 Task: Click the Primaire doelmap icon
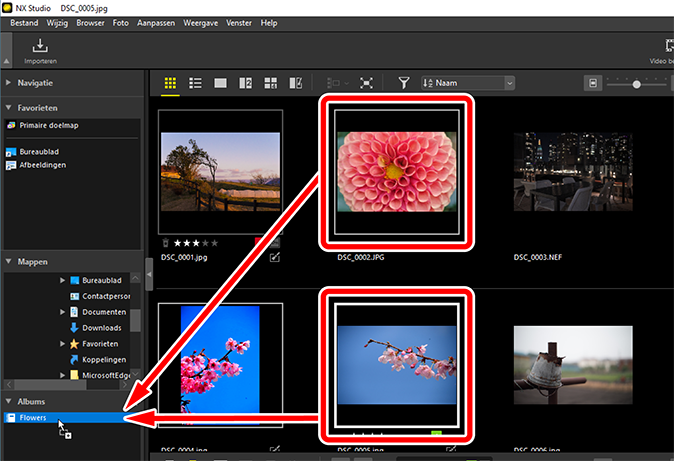point(11,125)
